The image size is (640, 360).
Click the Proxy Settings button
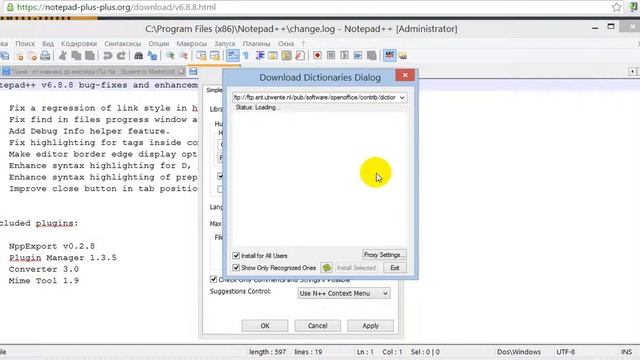click(x=384, y=255)
